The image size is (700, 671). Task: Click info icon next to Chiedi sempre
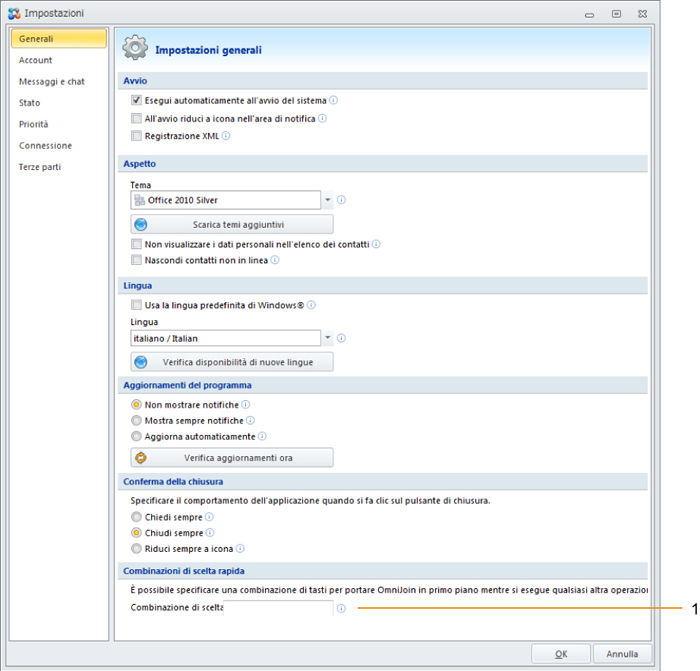coord(209,517)
